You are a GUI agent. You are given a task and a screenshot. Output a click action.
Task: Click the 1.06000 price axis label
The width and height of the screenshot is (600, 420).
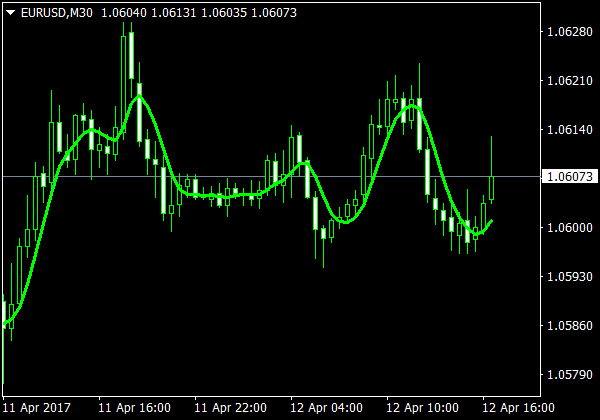coord(570,228)
